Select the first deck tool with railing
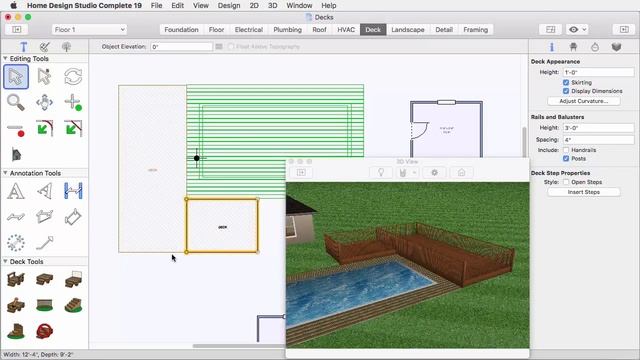640x360 pixels. click(16, 280)
